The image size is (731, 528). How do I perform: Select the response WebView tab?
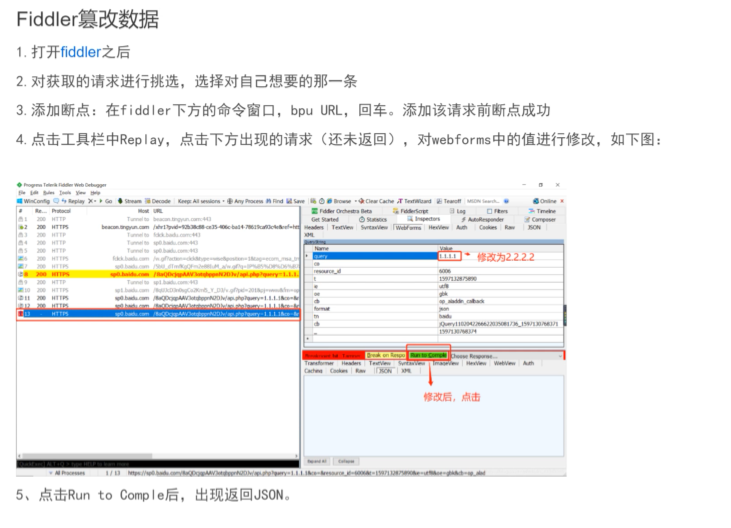point(504,363)
